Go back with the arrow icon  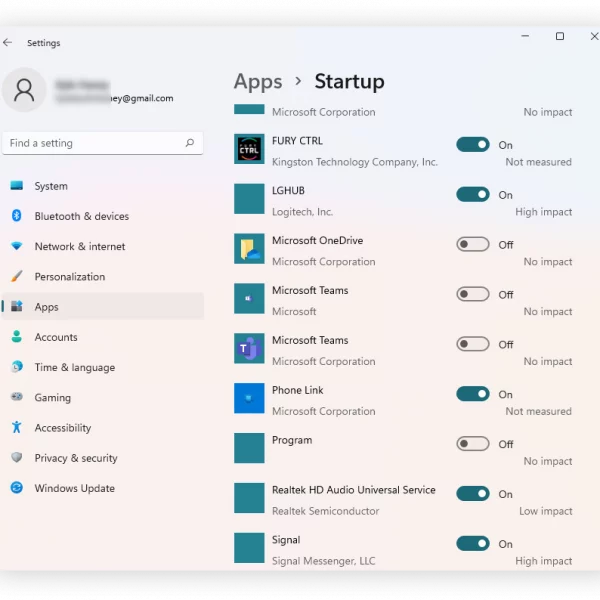[x=8, y=42]
